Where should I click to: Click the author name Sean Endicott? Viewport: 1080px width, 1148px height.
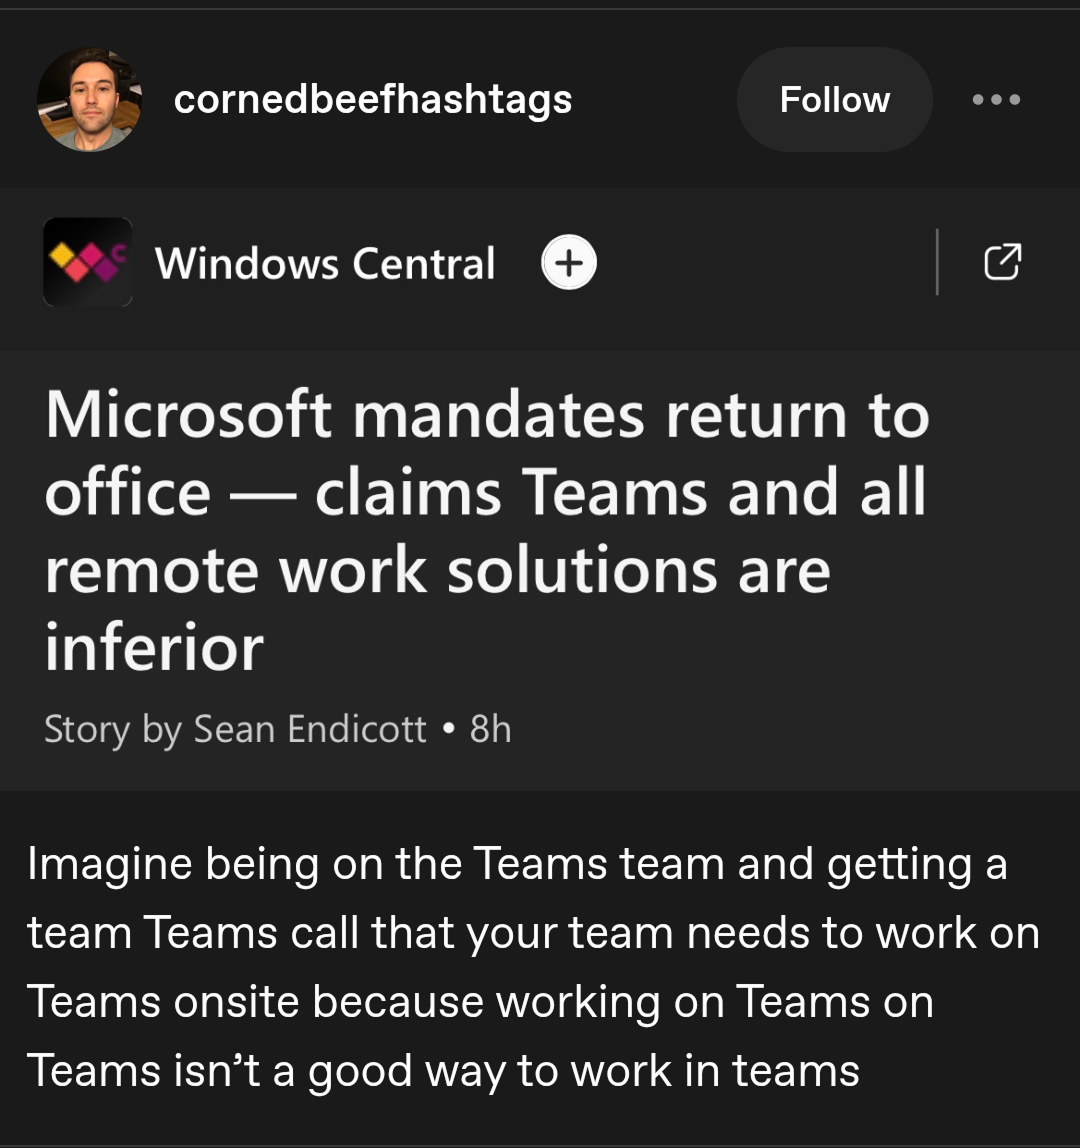tap(310, 729)
